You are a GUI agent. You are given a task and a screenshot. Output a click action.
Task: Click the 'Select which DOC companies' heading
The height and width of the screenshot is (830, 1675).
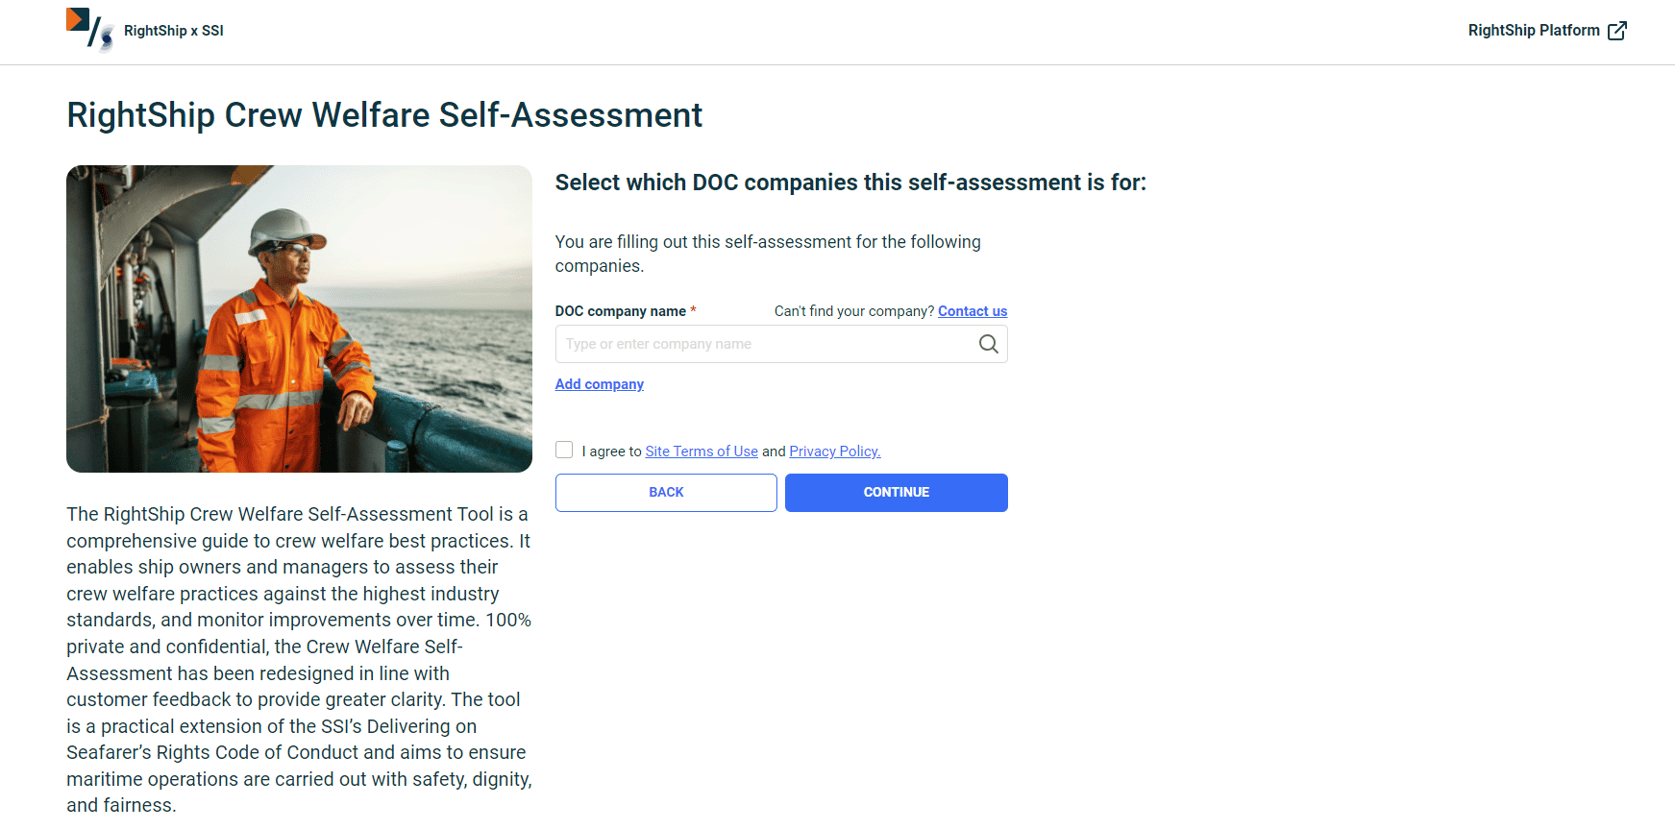pyautogui.click(x=850, y=182)
